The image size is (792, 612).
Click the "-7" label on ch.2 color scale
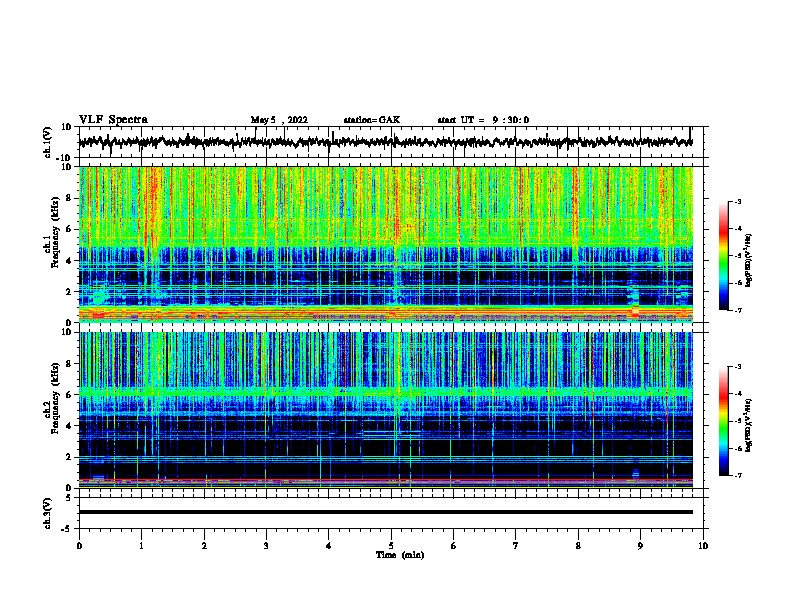click(738, 475)
